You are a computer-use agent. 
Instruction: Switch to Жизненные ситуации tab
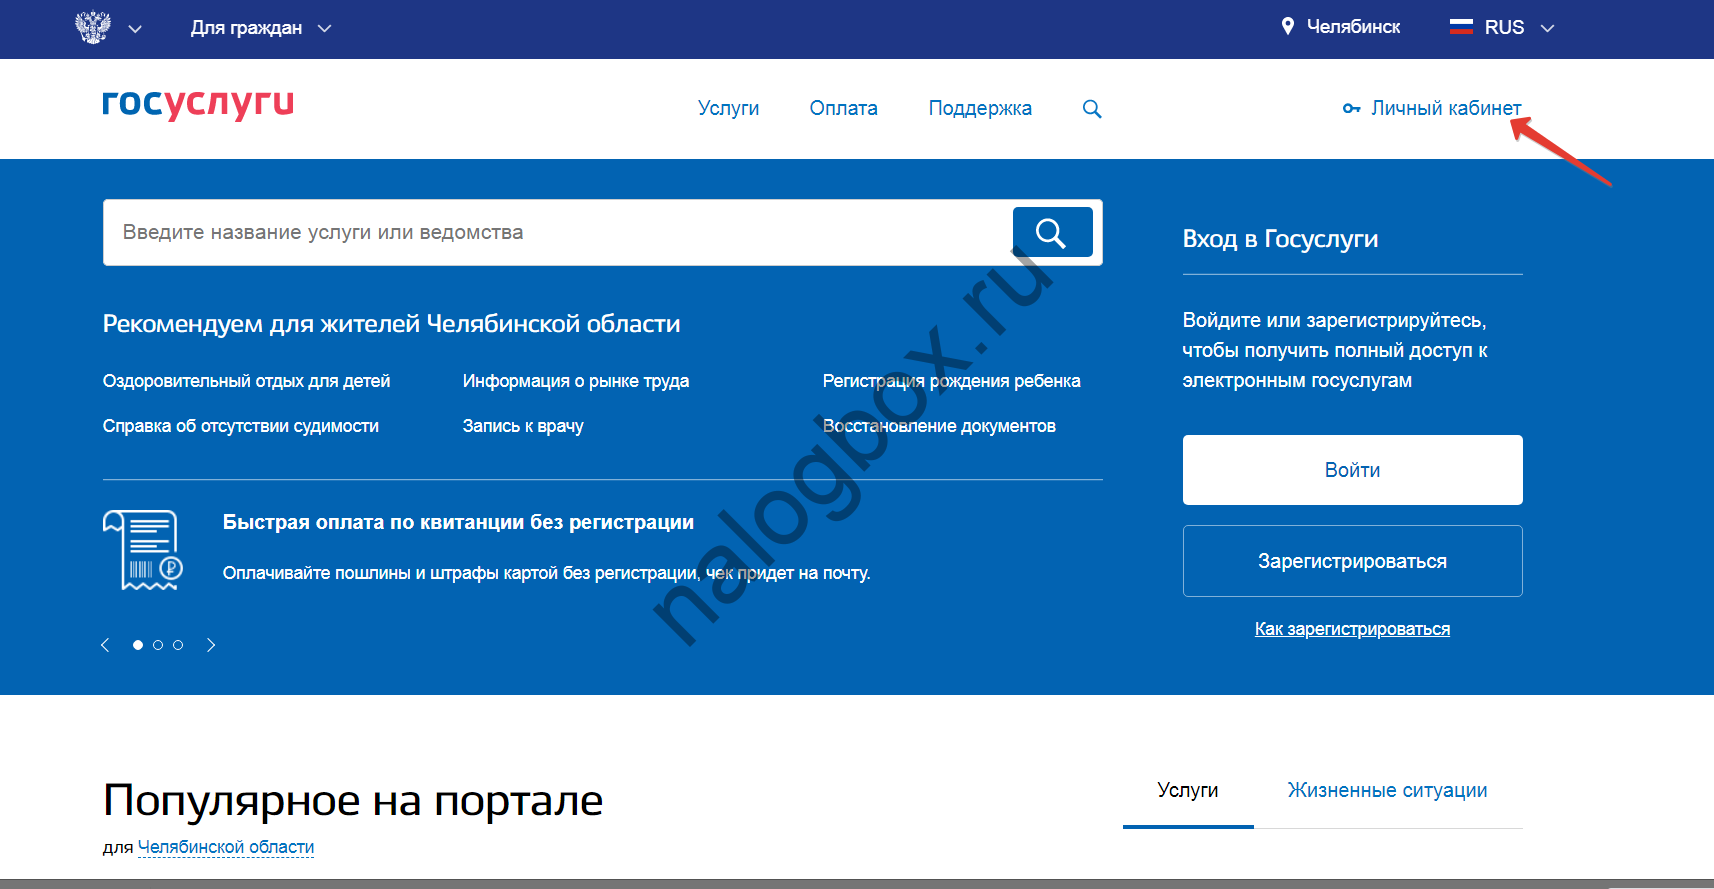pyautogui.click(x=1387, y=790)
